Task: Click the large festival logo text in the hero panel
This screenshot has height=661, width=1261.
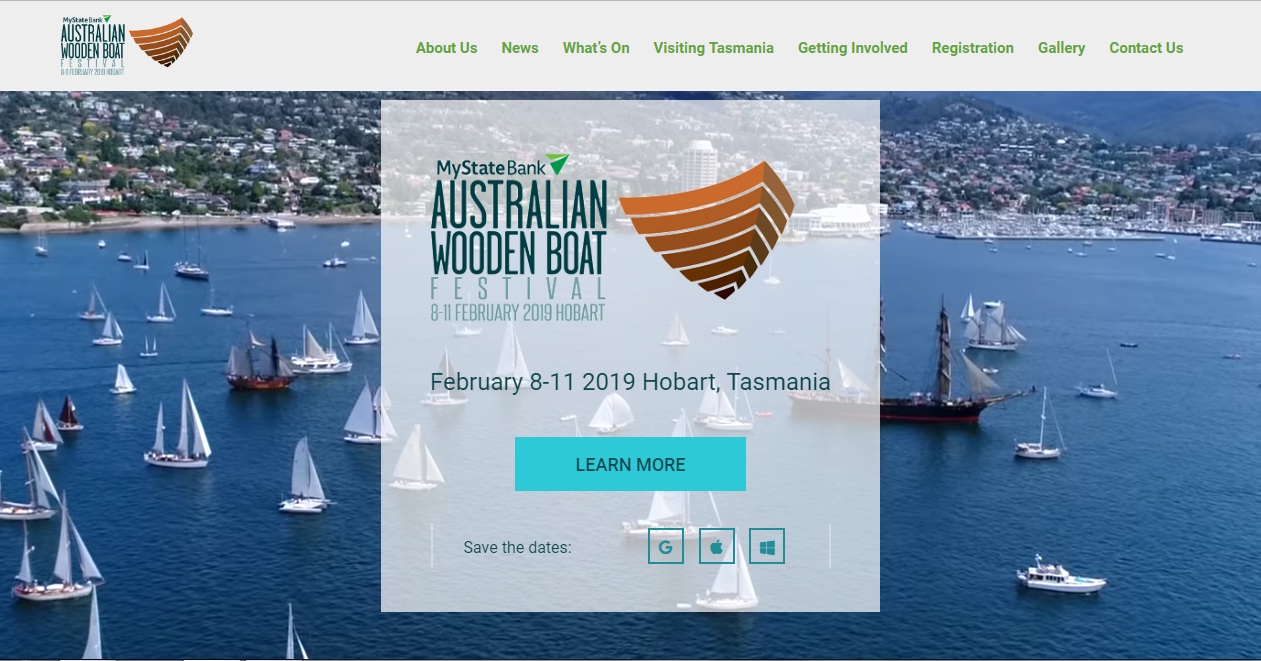Action: [518, 238]
